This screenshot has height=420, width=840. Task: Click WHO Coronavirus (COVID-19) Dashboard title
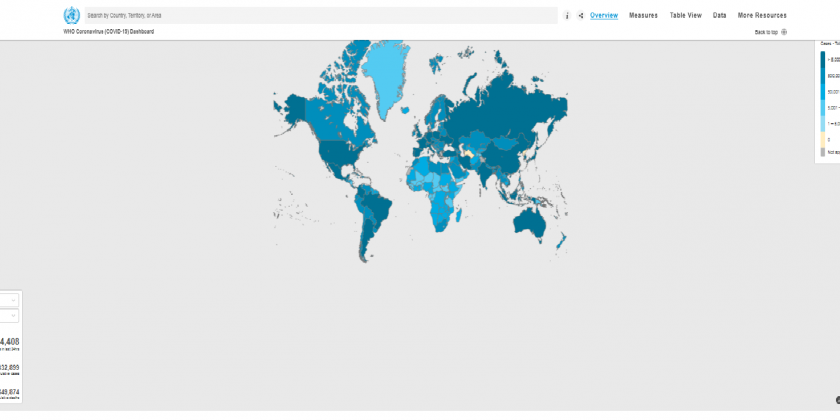tap(108, 32)
